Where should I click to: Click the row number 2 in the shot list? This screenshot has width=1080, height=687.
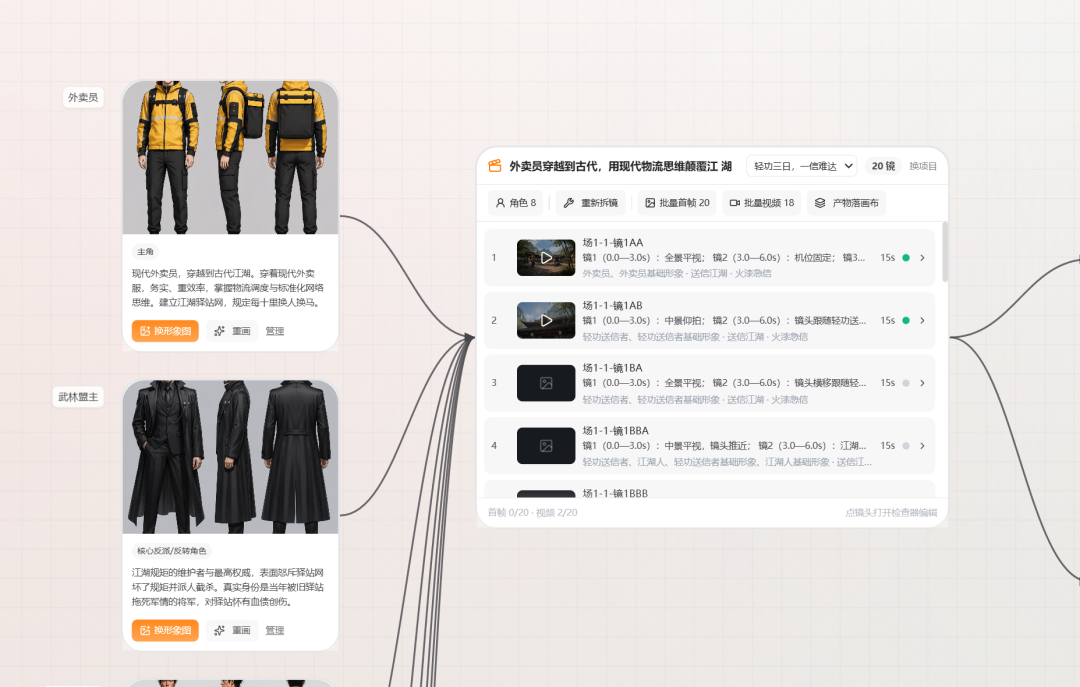(494, 320)
